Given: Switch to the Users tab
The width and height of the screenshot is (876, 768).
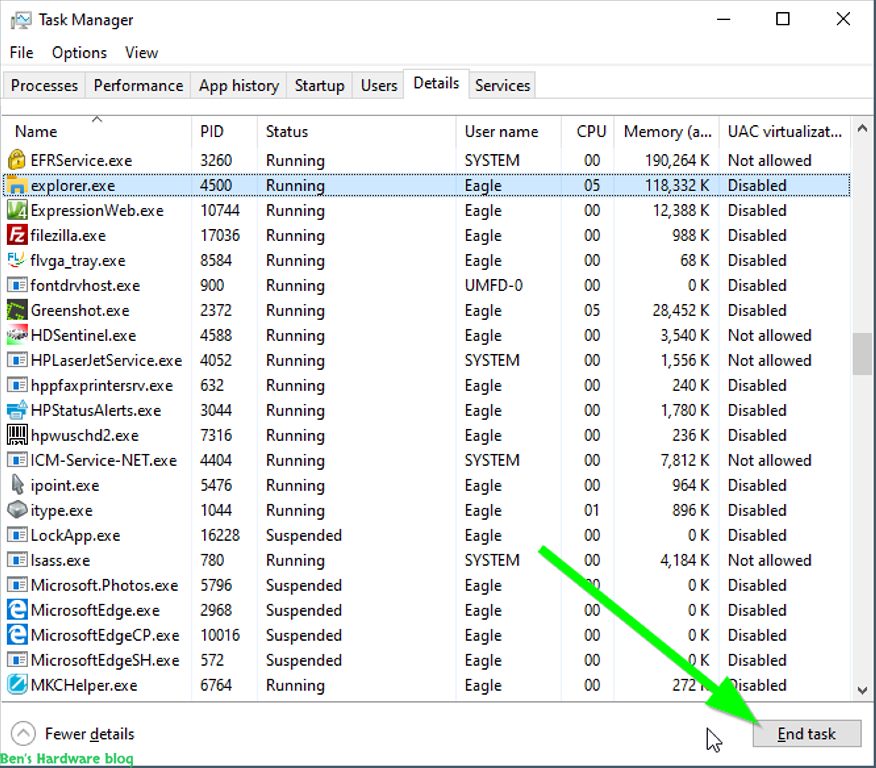Looking at the screenshot, I should pyautogui.click(x=379, y=85).
